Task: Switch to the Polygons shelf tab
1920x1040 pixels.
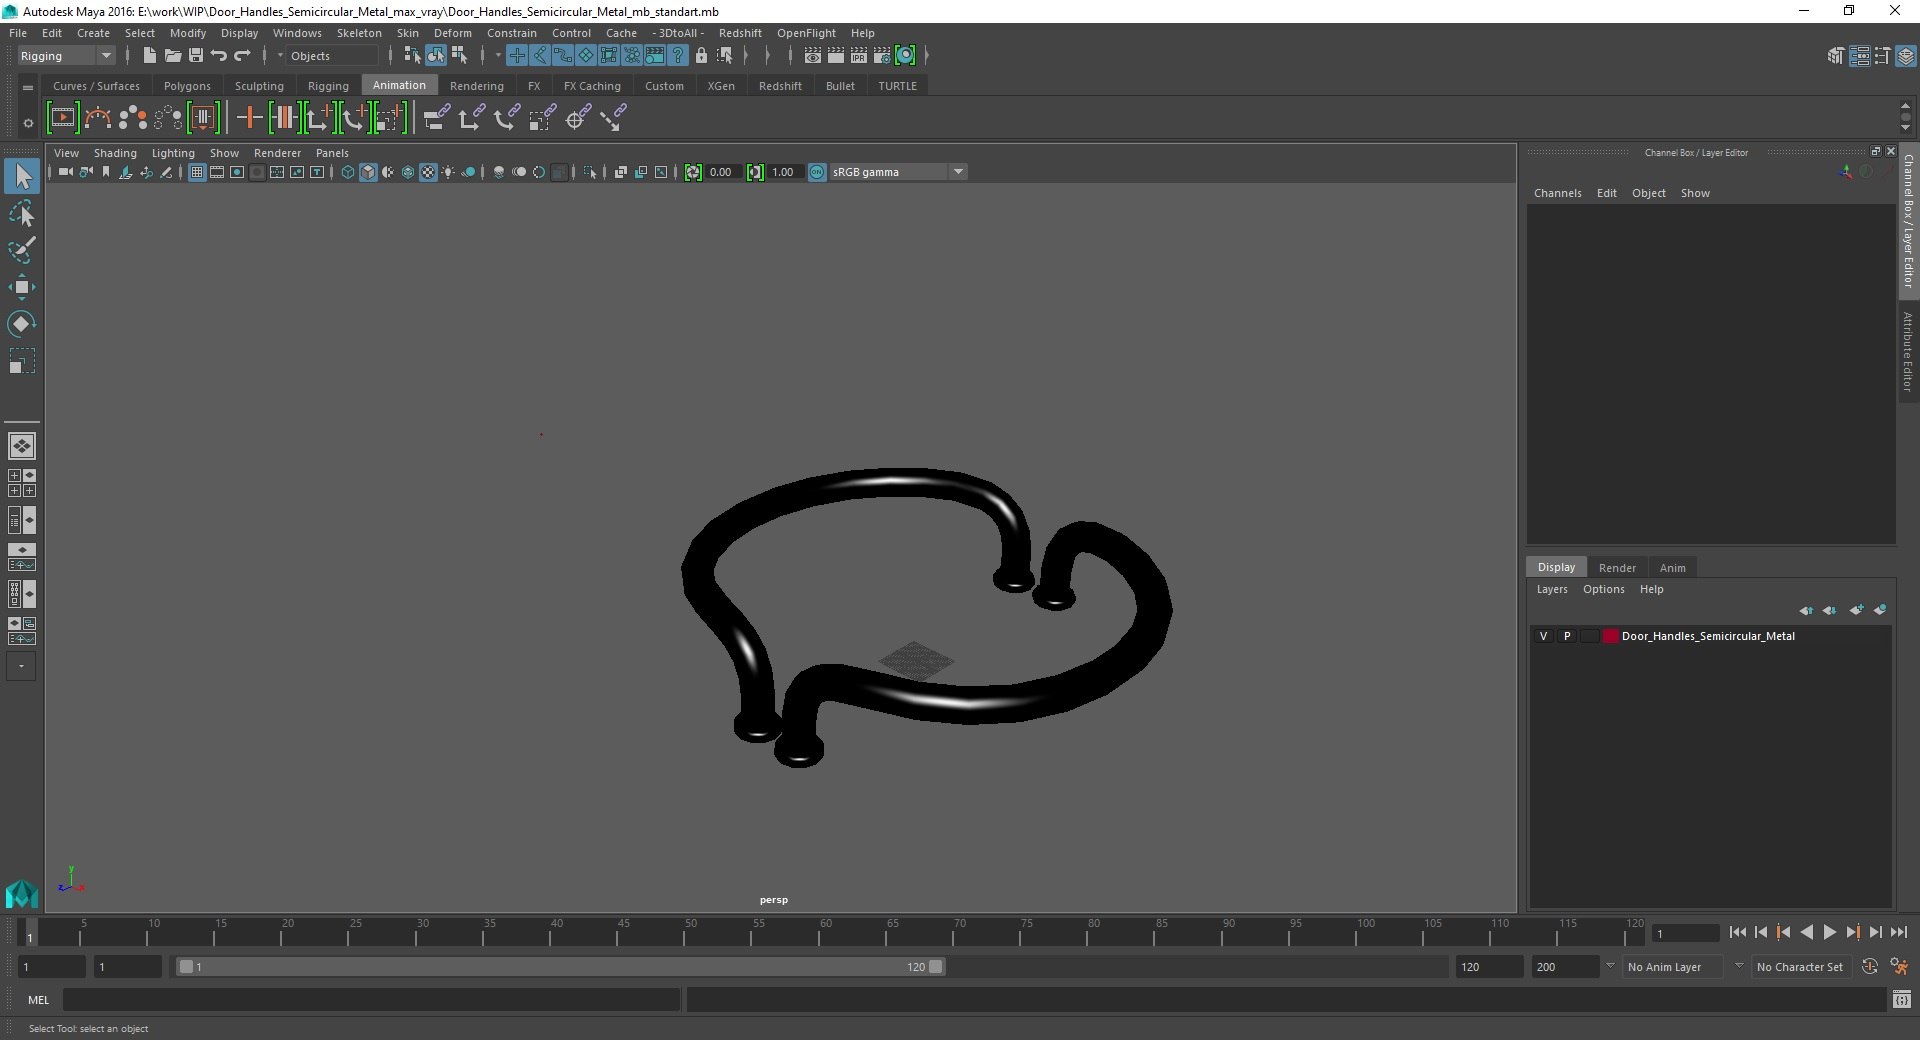Action: 187,86
